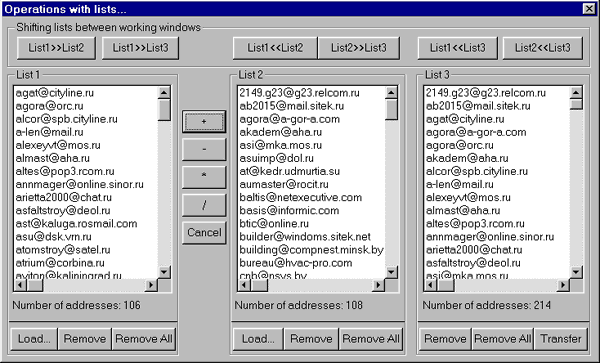The width and height of the screenshot is (600, 363).
Task: Click List 3 vertical scroll up arrow
Action: pos(576,93)
